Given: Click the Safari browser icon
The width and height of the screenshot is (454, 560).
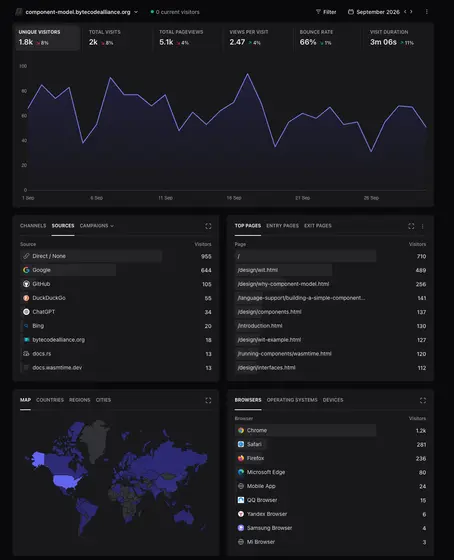Looking at the screenshot, I should 241,444.
